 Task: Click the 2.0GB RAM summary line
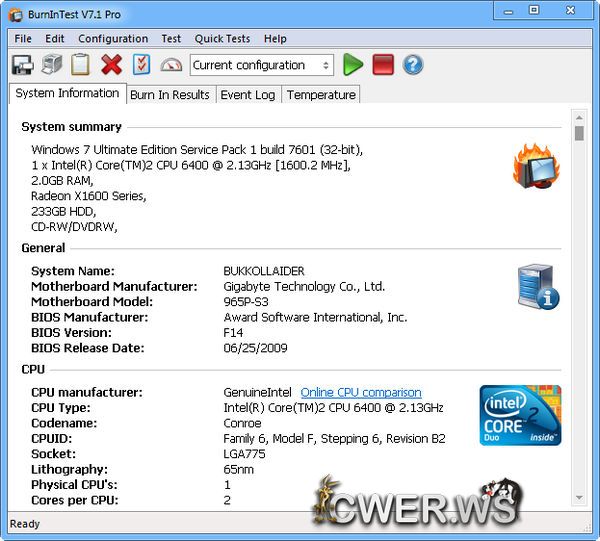point(62,181)
